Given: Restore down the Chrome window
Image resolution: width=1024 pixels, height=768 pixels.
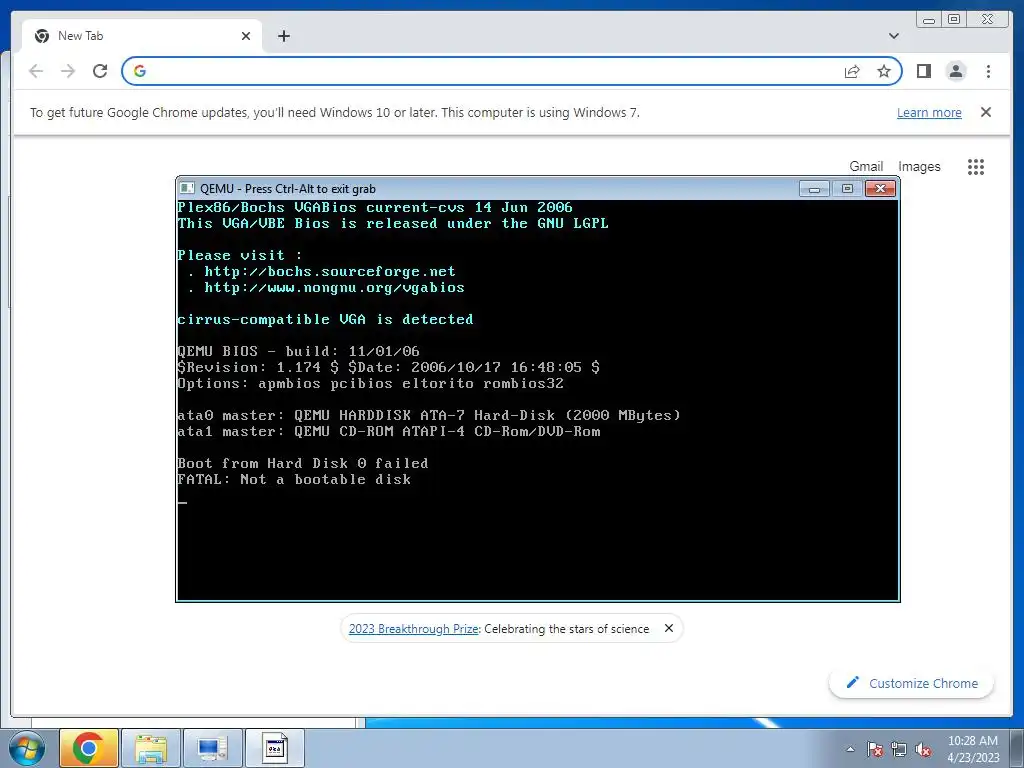Looking at the screenshot, I should coord(953,20).
